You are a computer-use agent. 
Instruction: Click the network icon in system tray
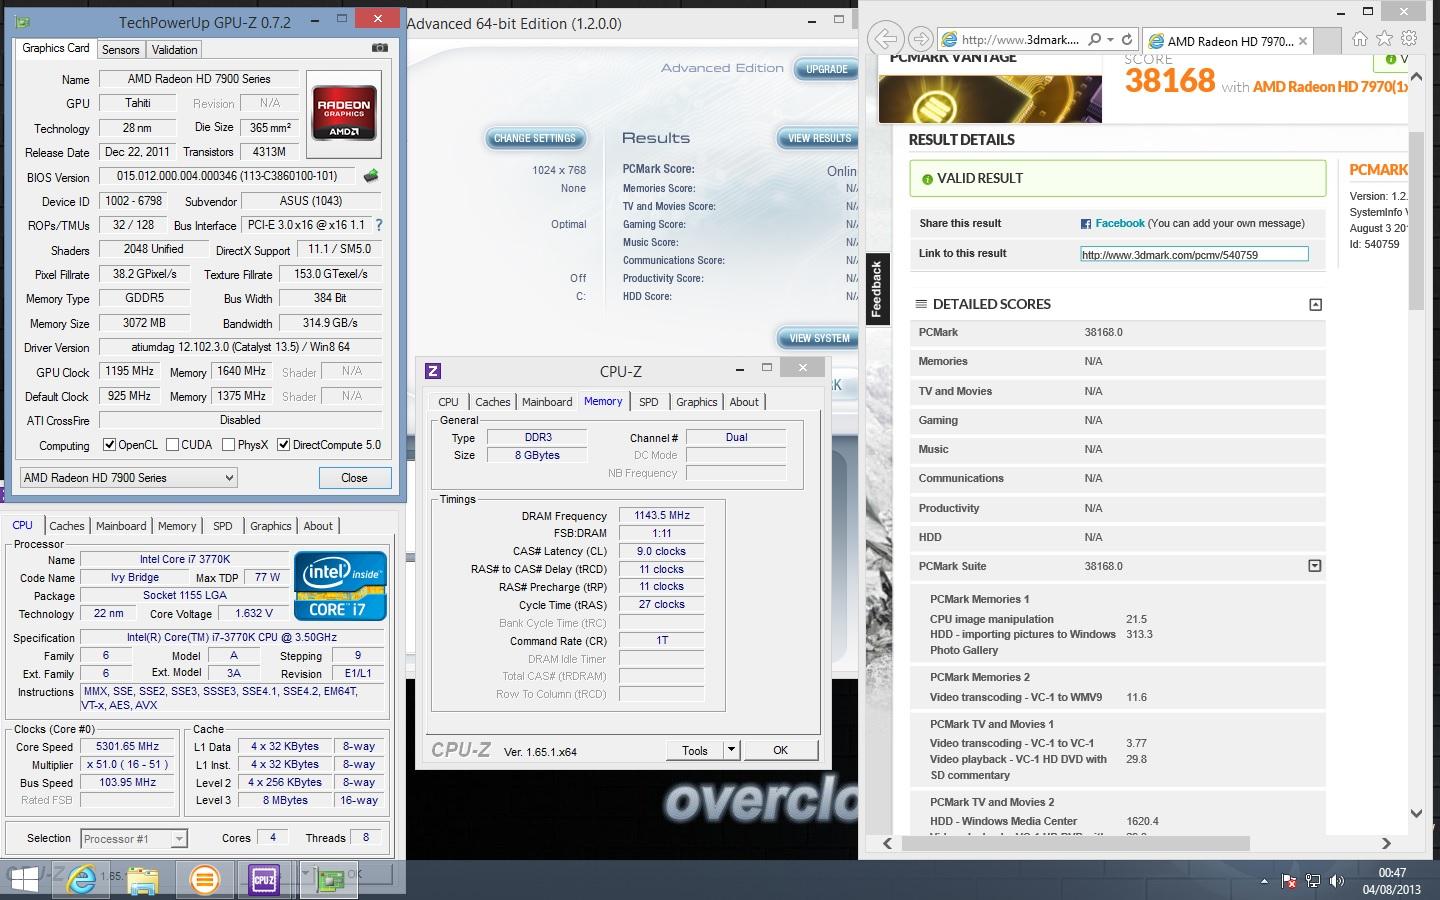pyautogui.click(x=1314, y=881)
